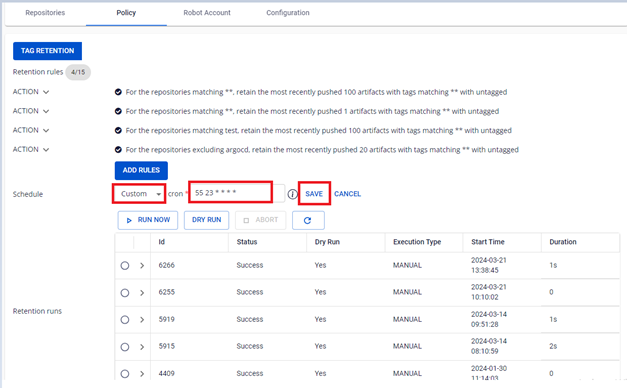Open ACTION menu for 1 artifacts rule
627x388 pixels.
point(31,111)
